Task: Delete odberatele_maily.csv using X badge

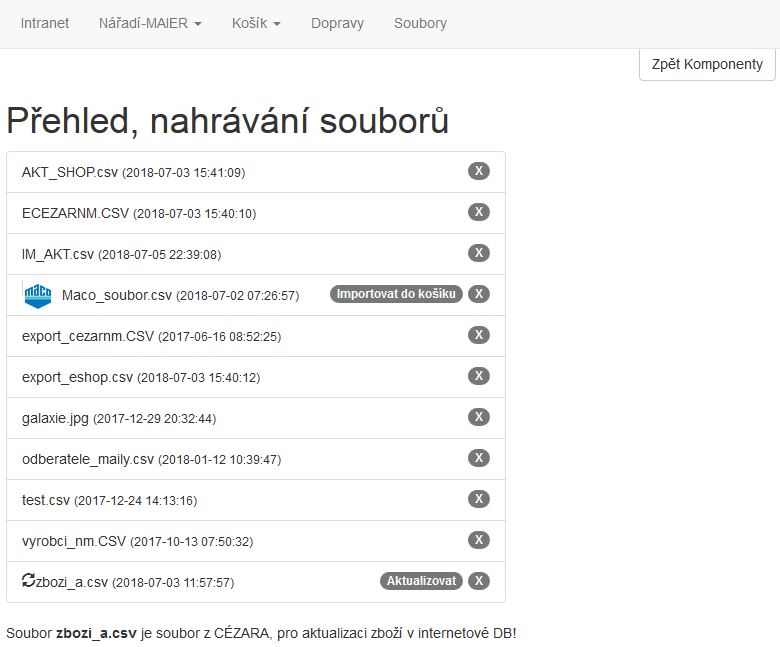Action: 478,458
